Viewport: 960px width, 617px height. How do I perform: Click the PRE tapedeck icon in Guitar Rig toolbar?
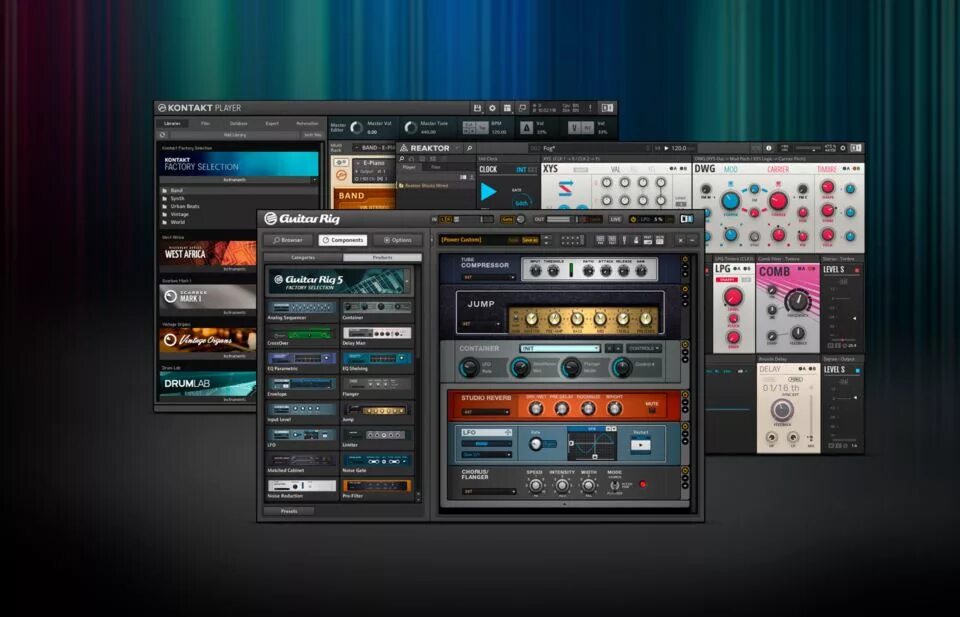600,240
